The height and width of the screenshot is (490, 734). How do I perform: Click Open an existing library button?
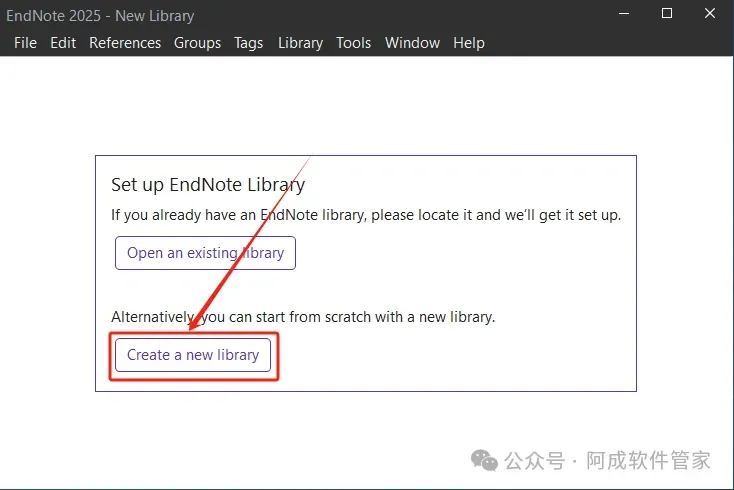[206, 253]
